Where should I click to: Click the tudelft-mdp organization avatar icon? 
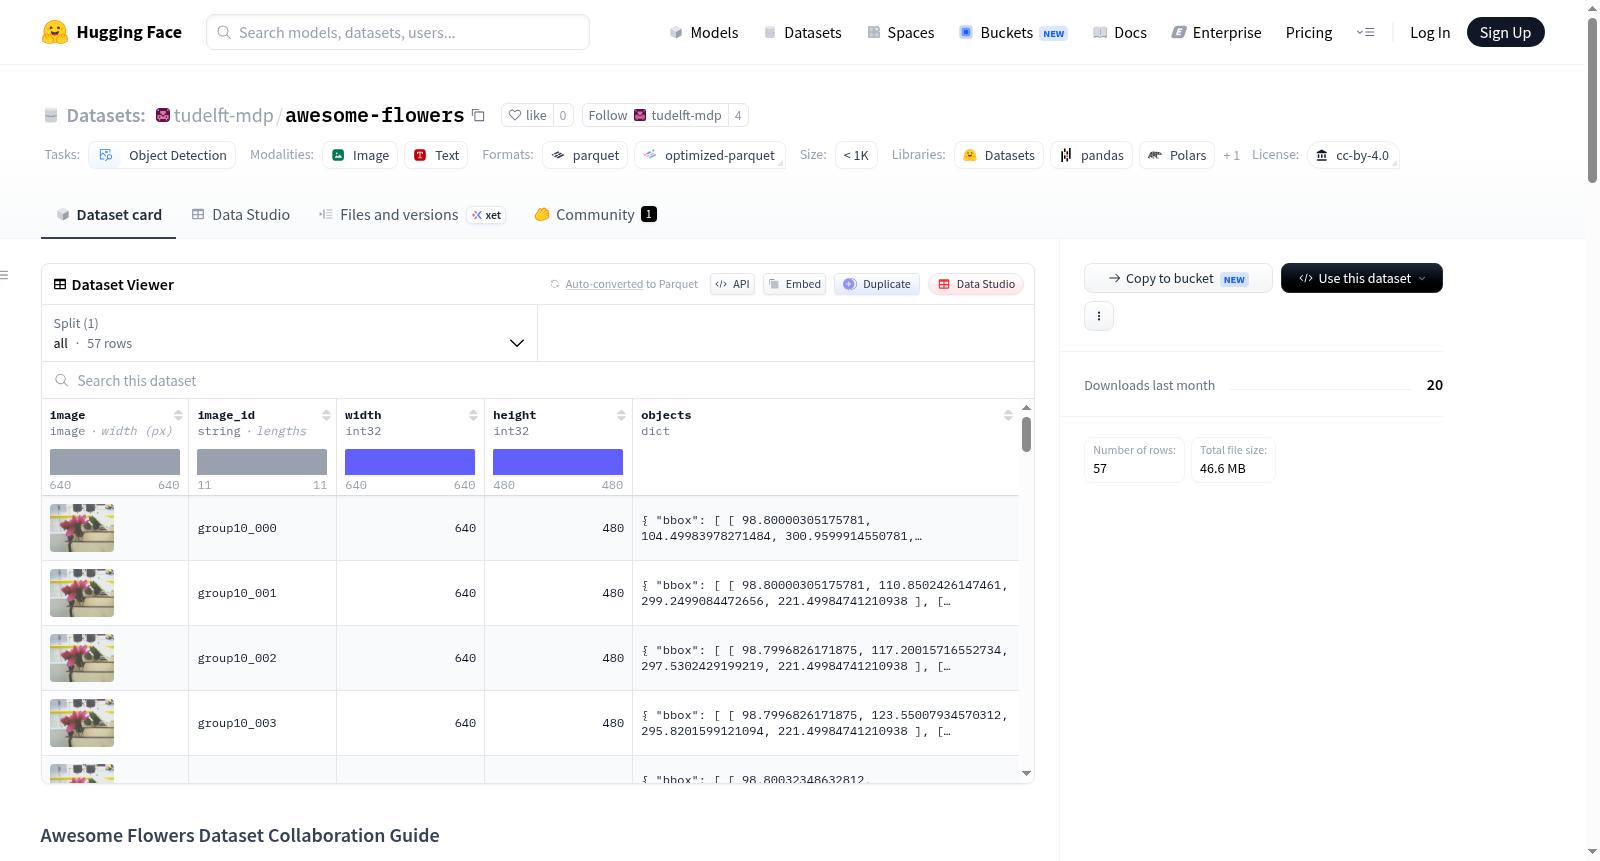click(x=163, y=115)
